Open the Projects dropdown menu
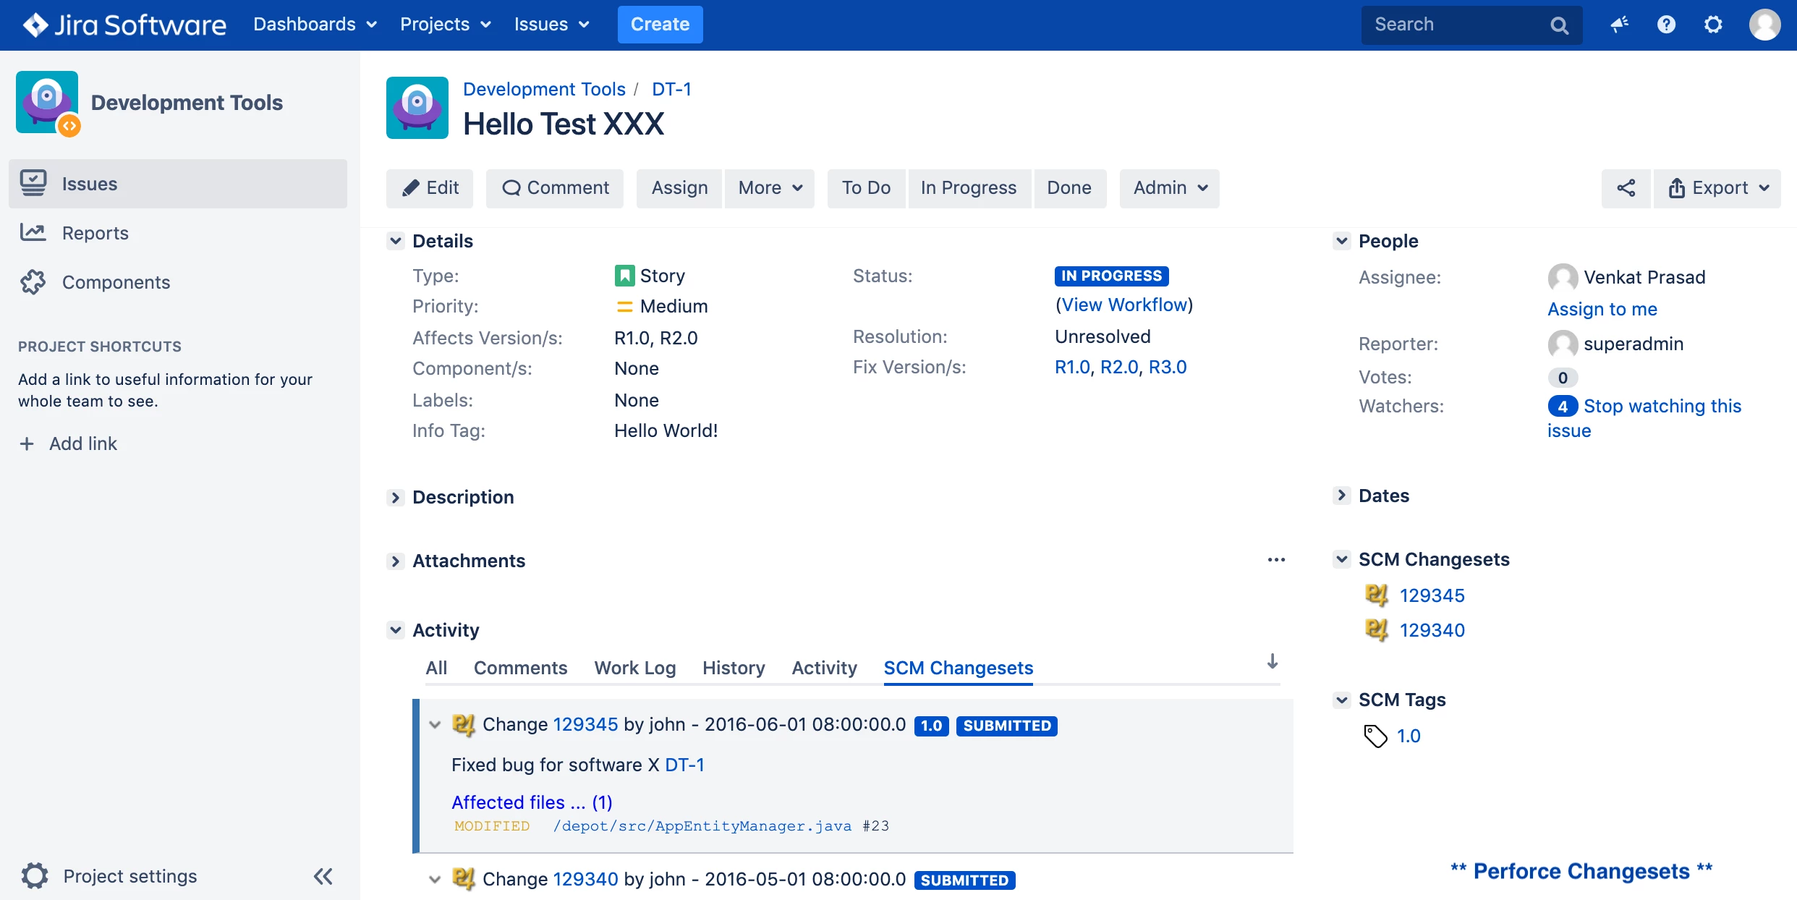Image resolution: width=1797 pixels, height=900 pixels. (446, 24)
